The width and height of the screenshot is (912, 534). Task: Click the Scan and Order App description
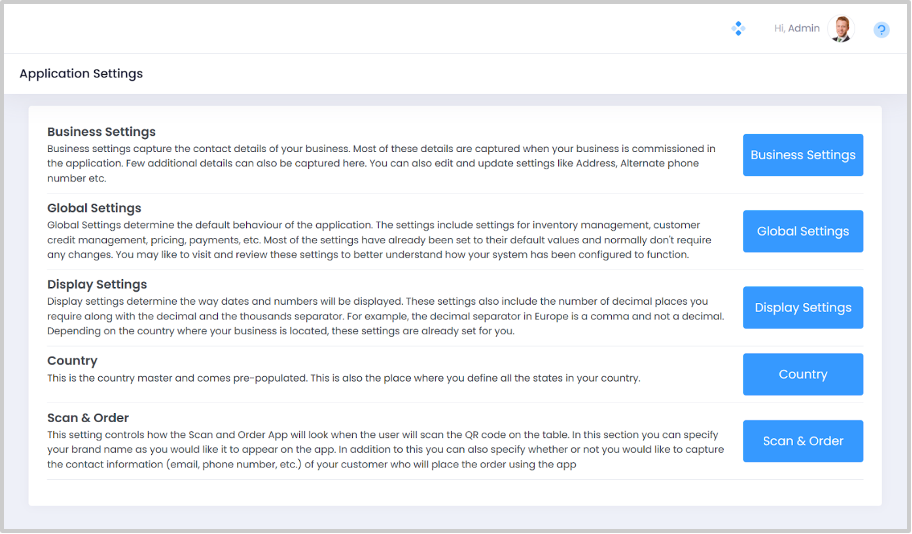coord(380,450)
